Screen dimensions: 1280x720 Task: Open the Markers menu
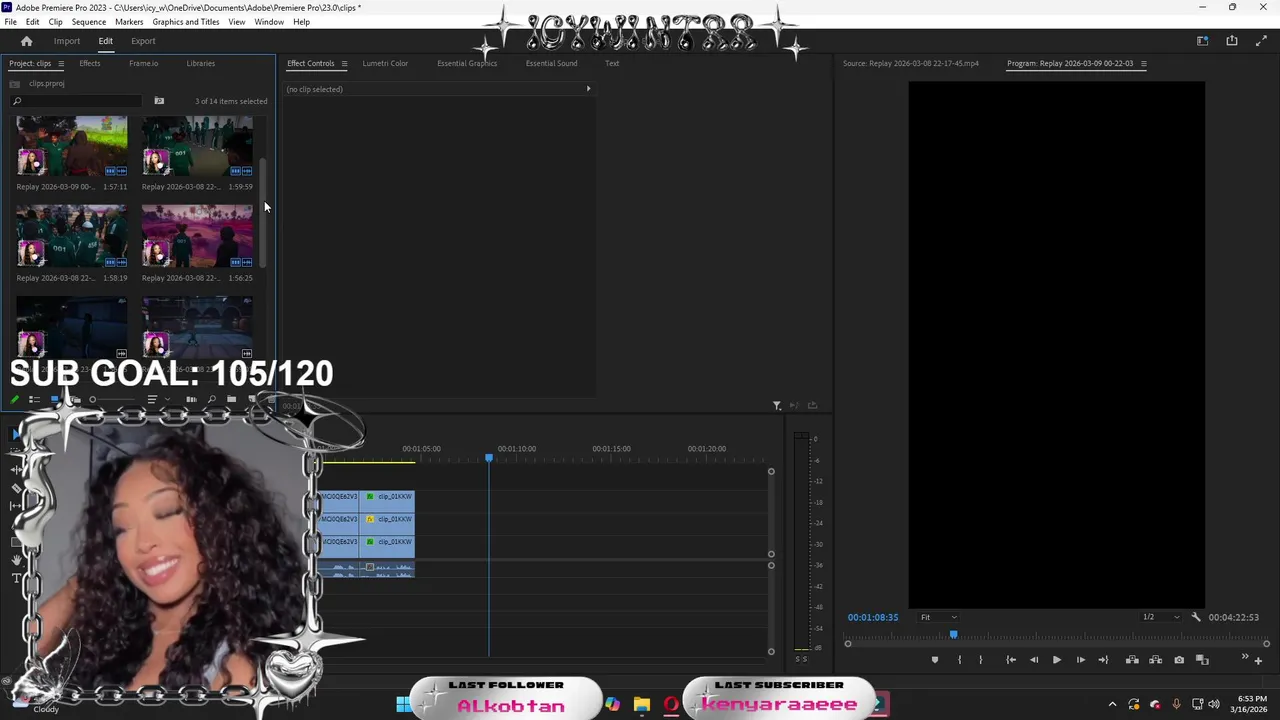pyautogui.click(x=129, y=21)
